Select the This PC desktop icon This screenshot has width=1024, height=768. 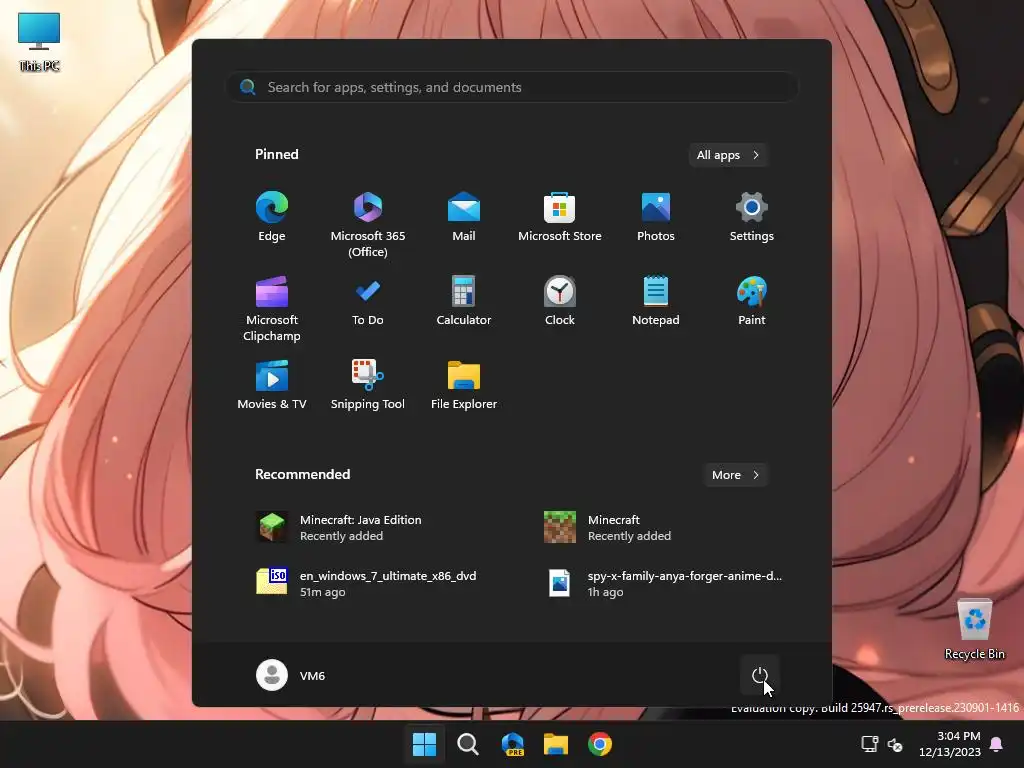coord(39,42)
